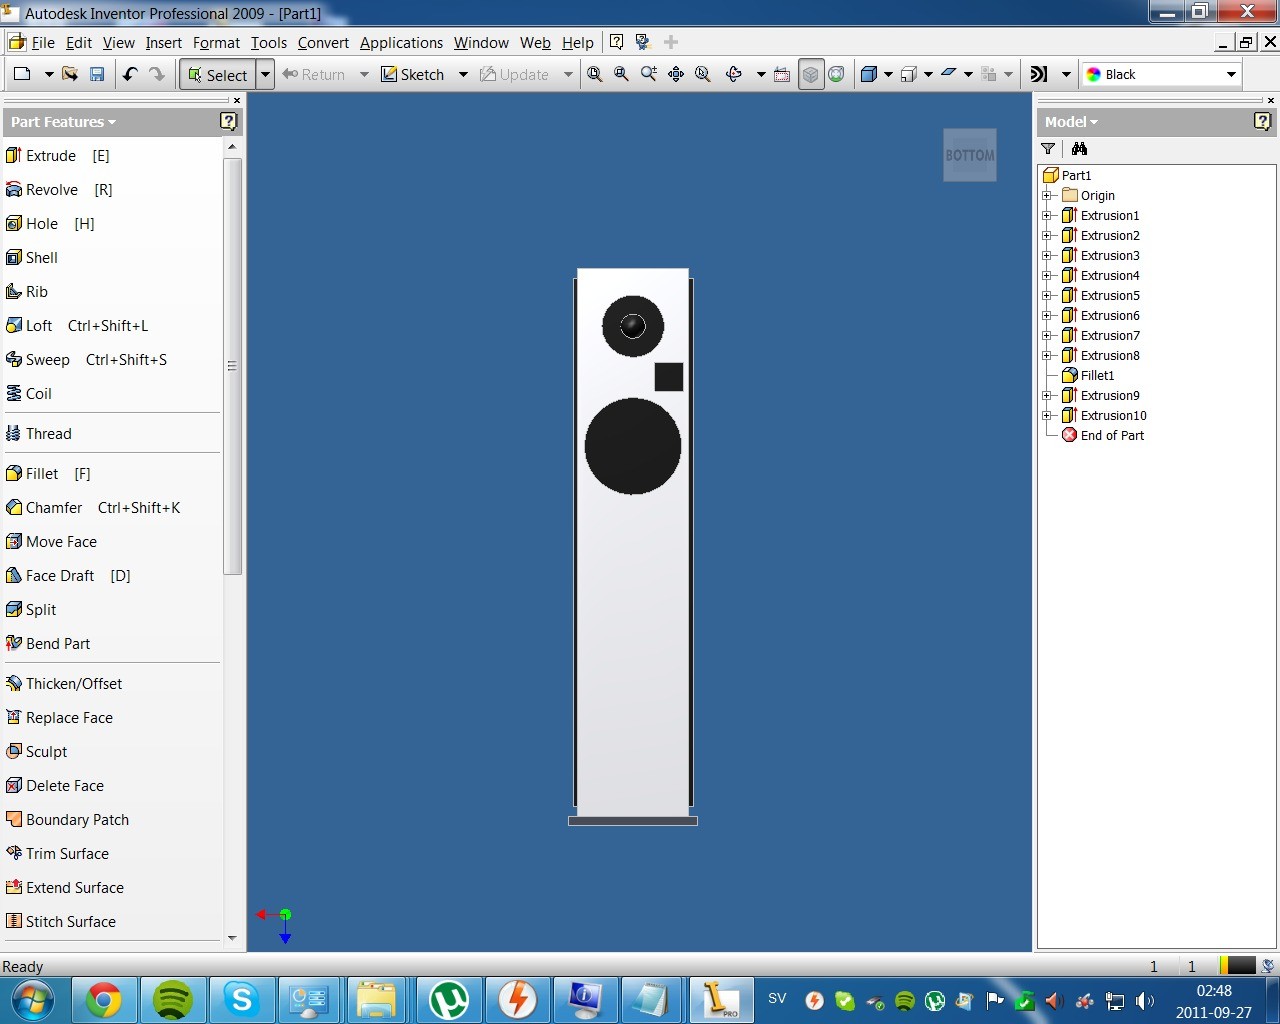Open the Convert menu
Viewport: 1280px width, 1024px height.
323,42
